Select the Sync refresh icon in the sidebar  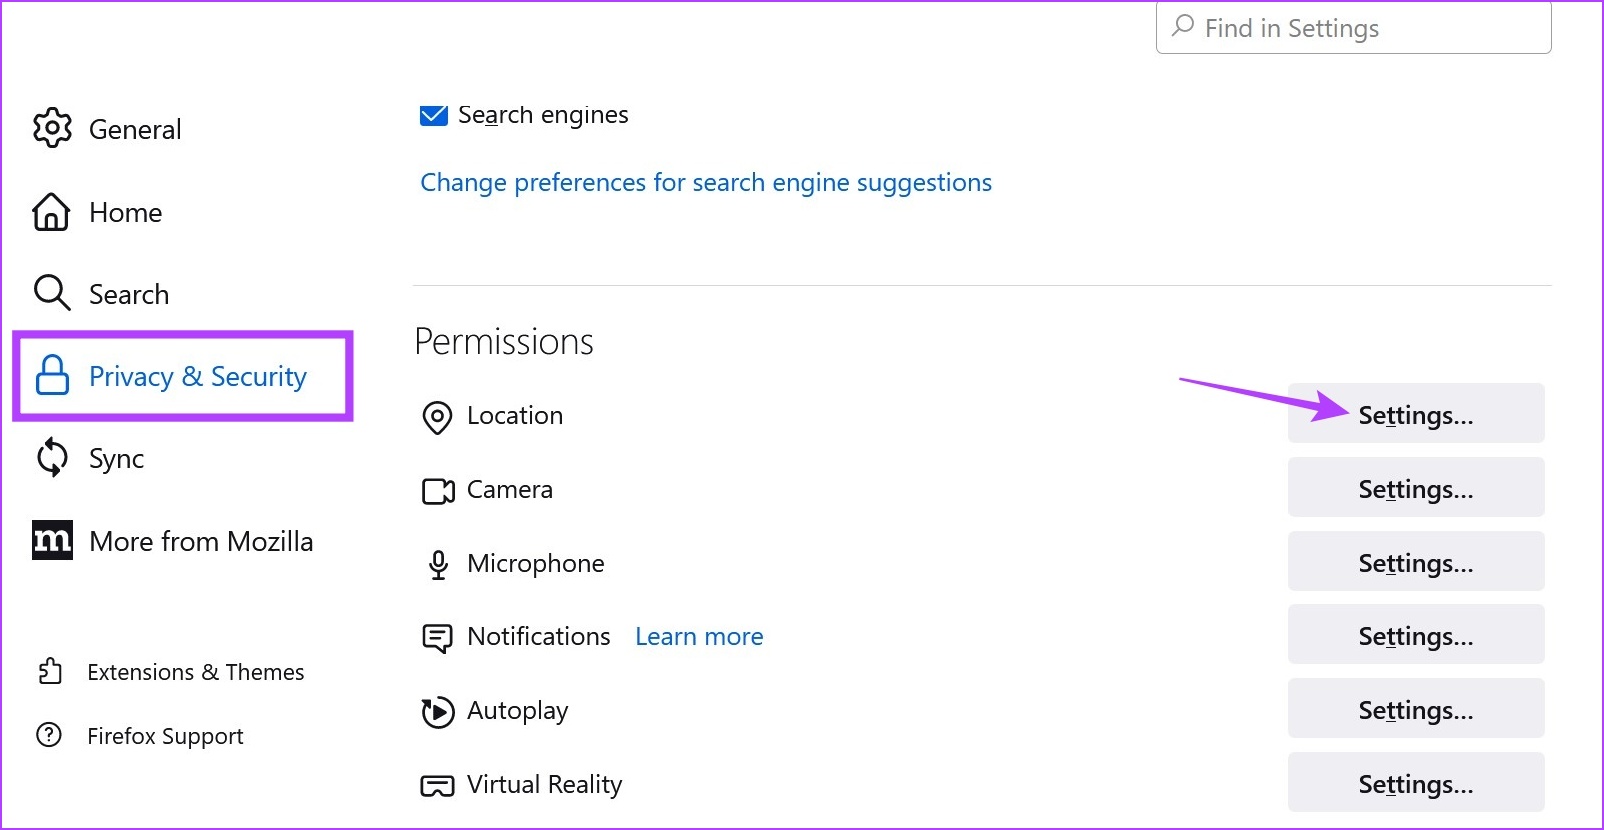tap(51, 458)
